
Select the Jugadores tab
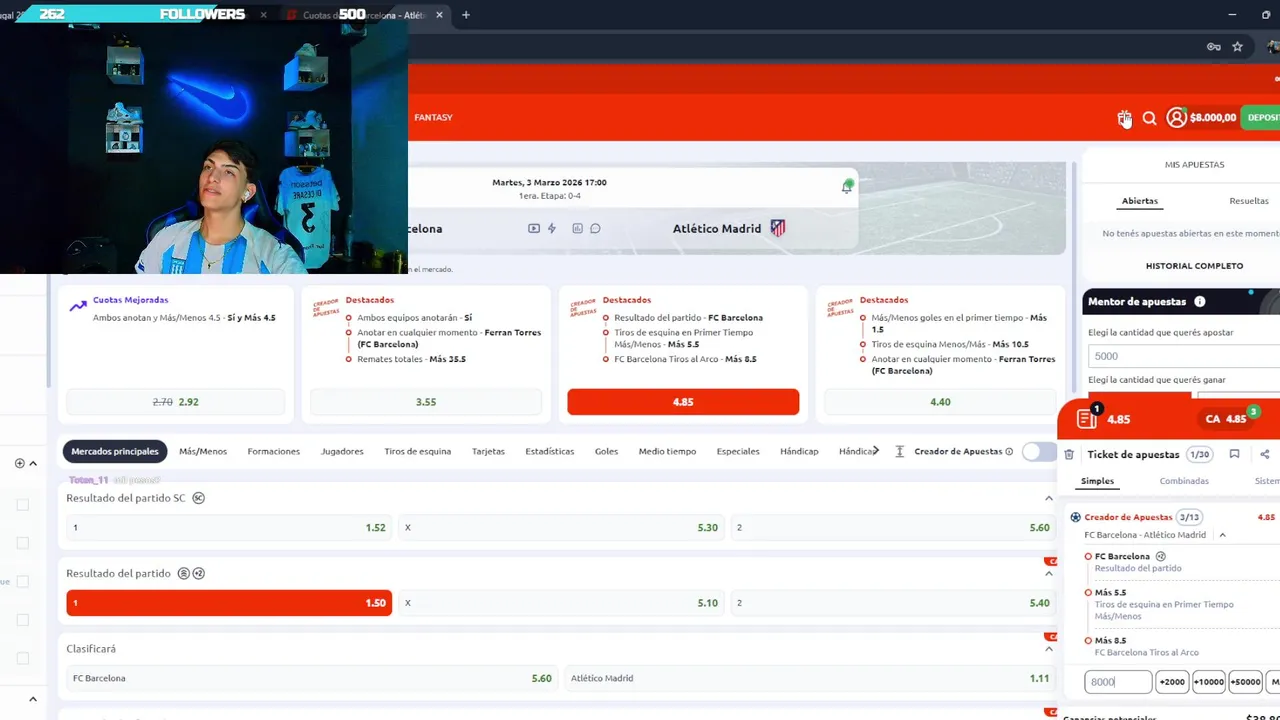tap(342, 452)
